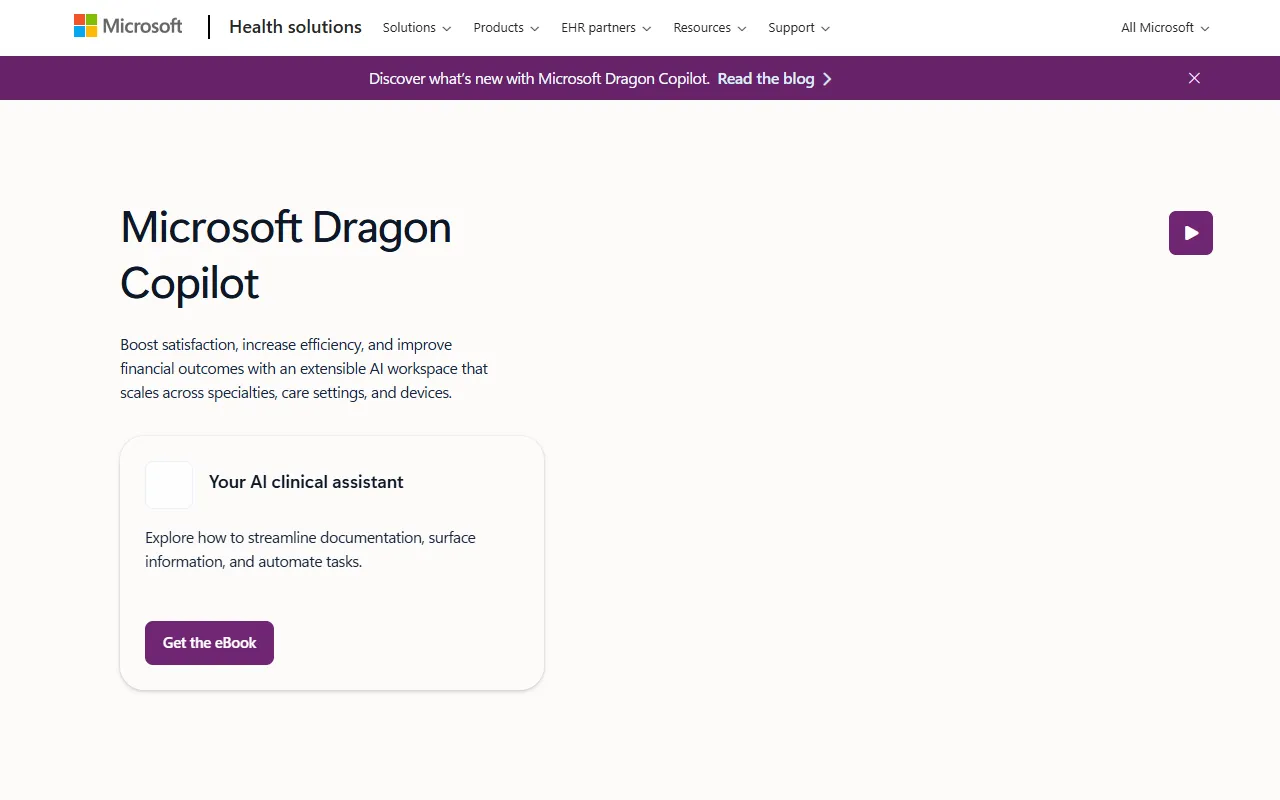Click the Boost satisfaction description paragraph

304,369
